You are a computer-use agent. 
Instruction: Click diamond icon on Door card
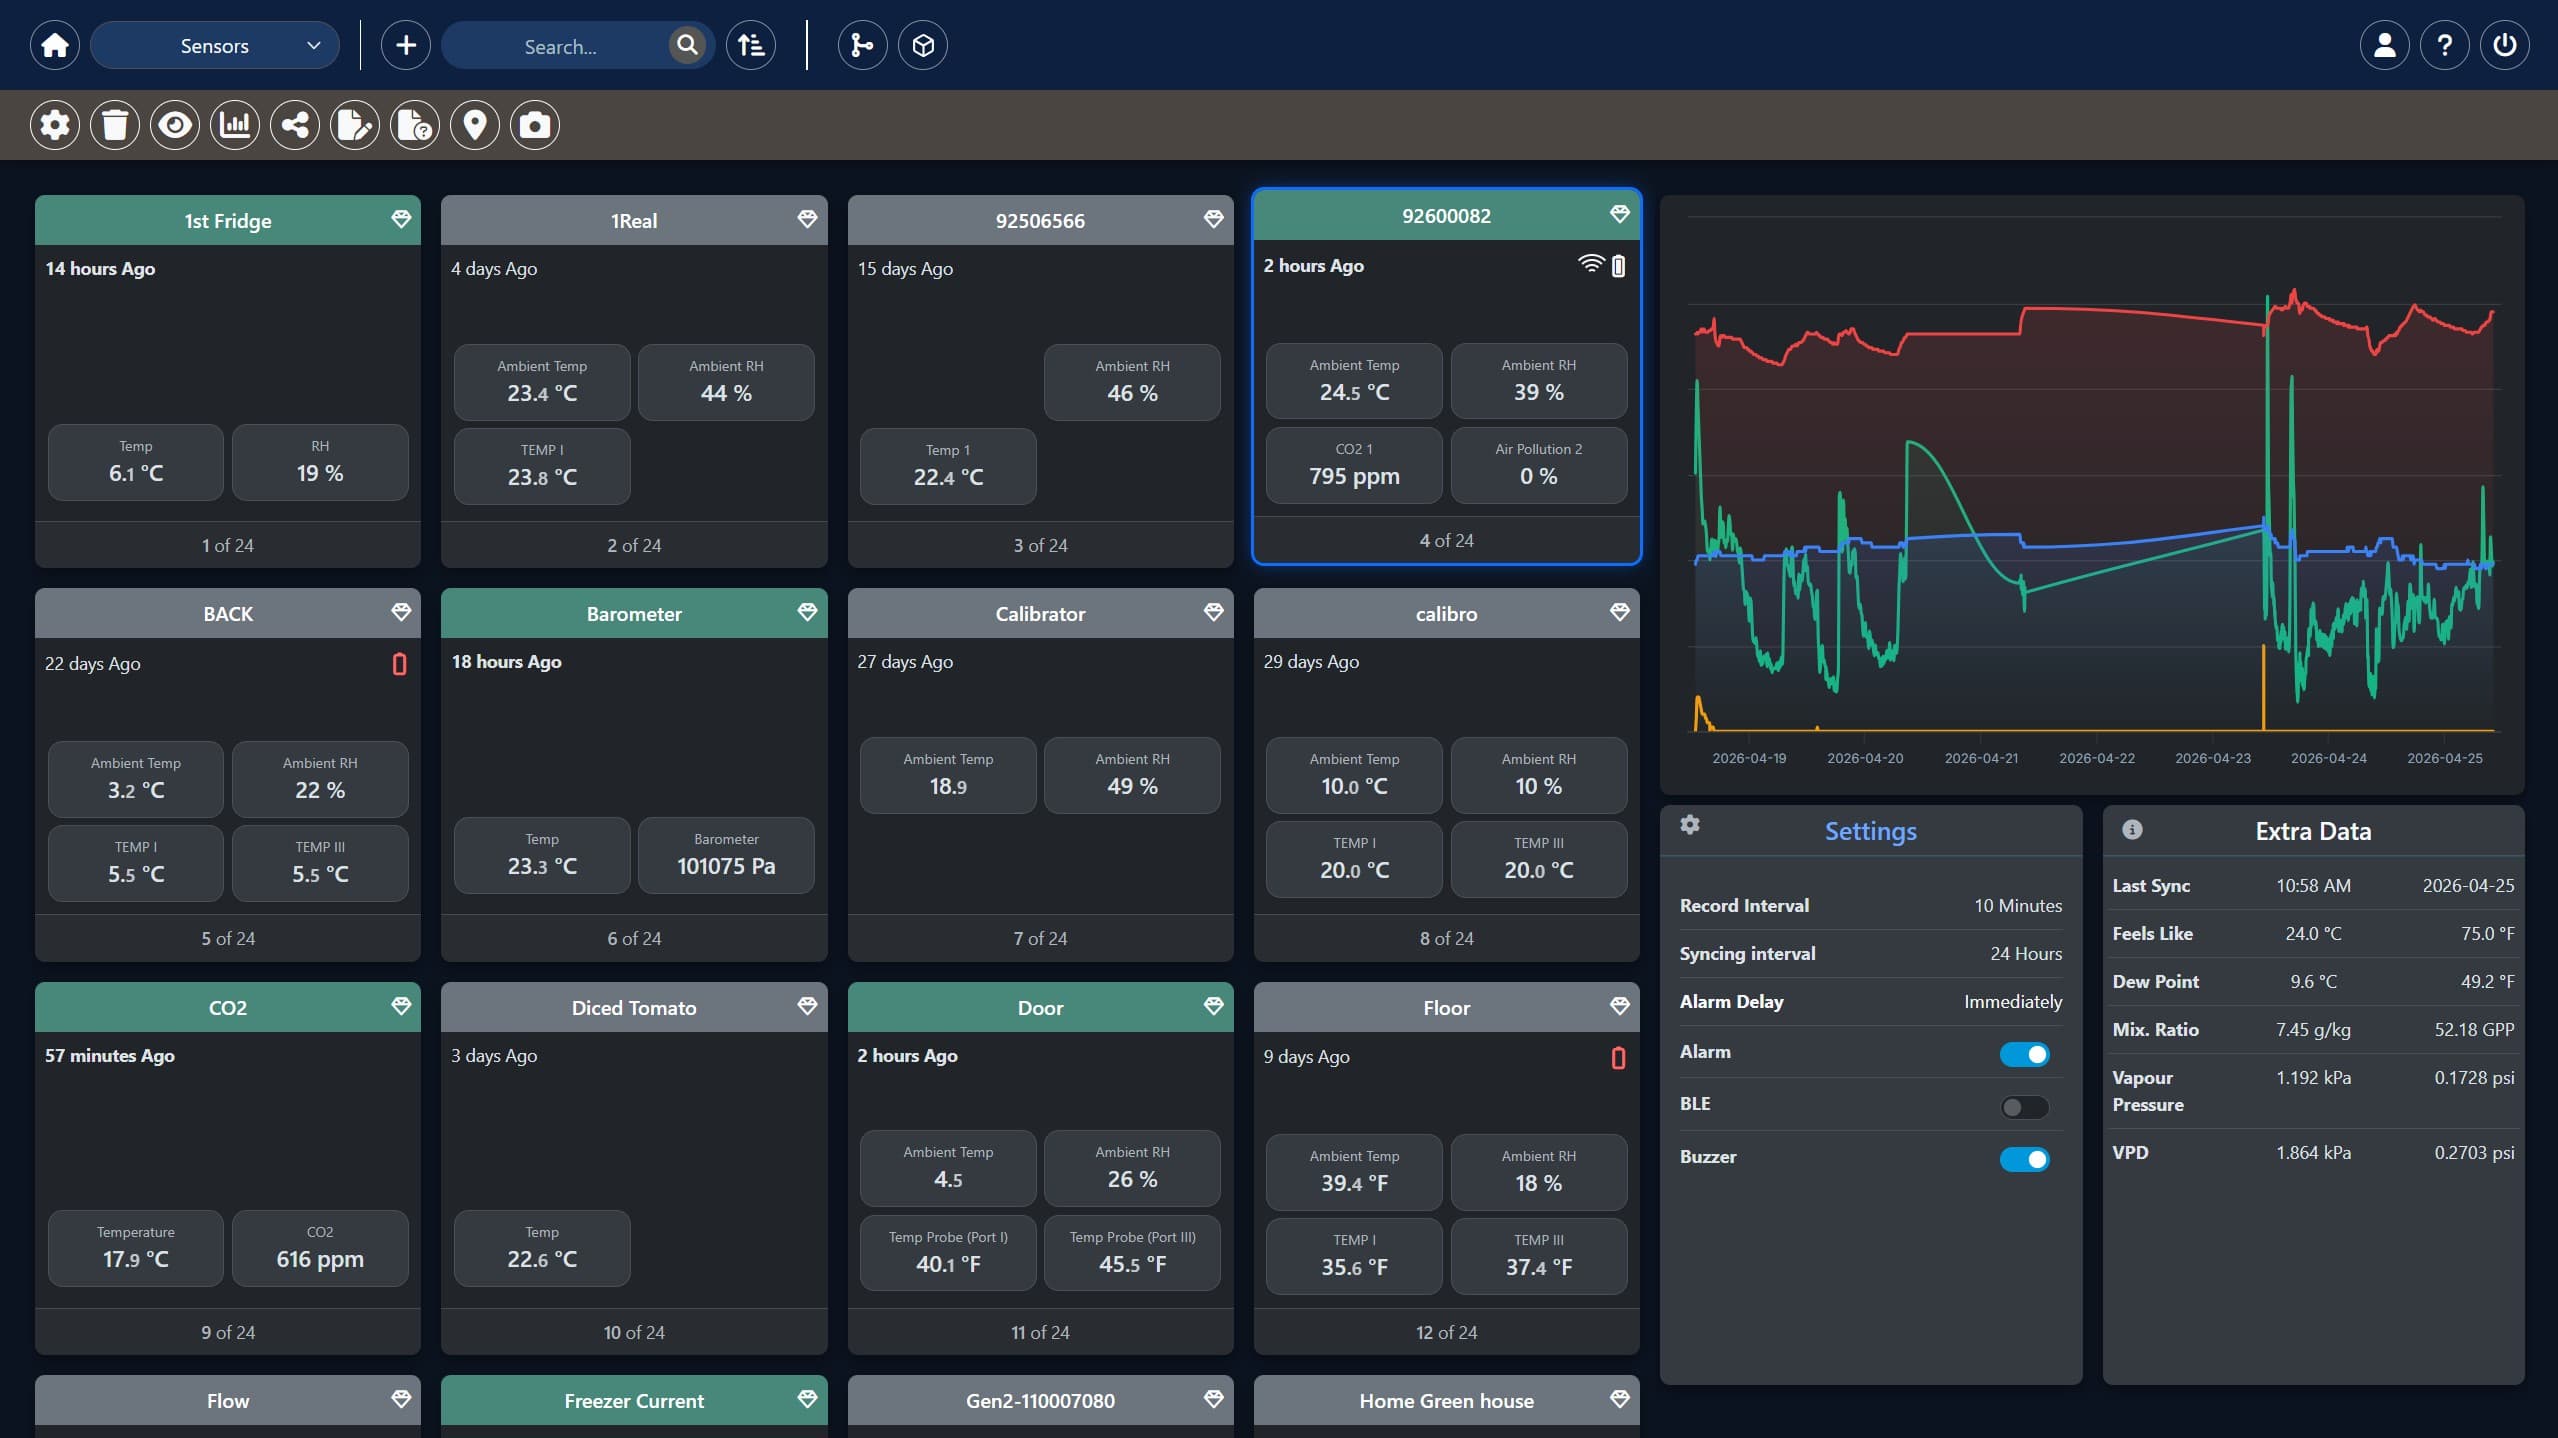[x=1213, y=1006]
